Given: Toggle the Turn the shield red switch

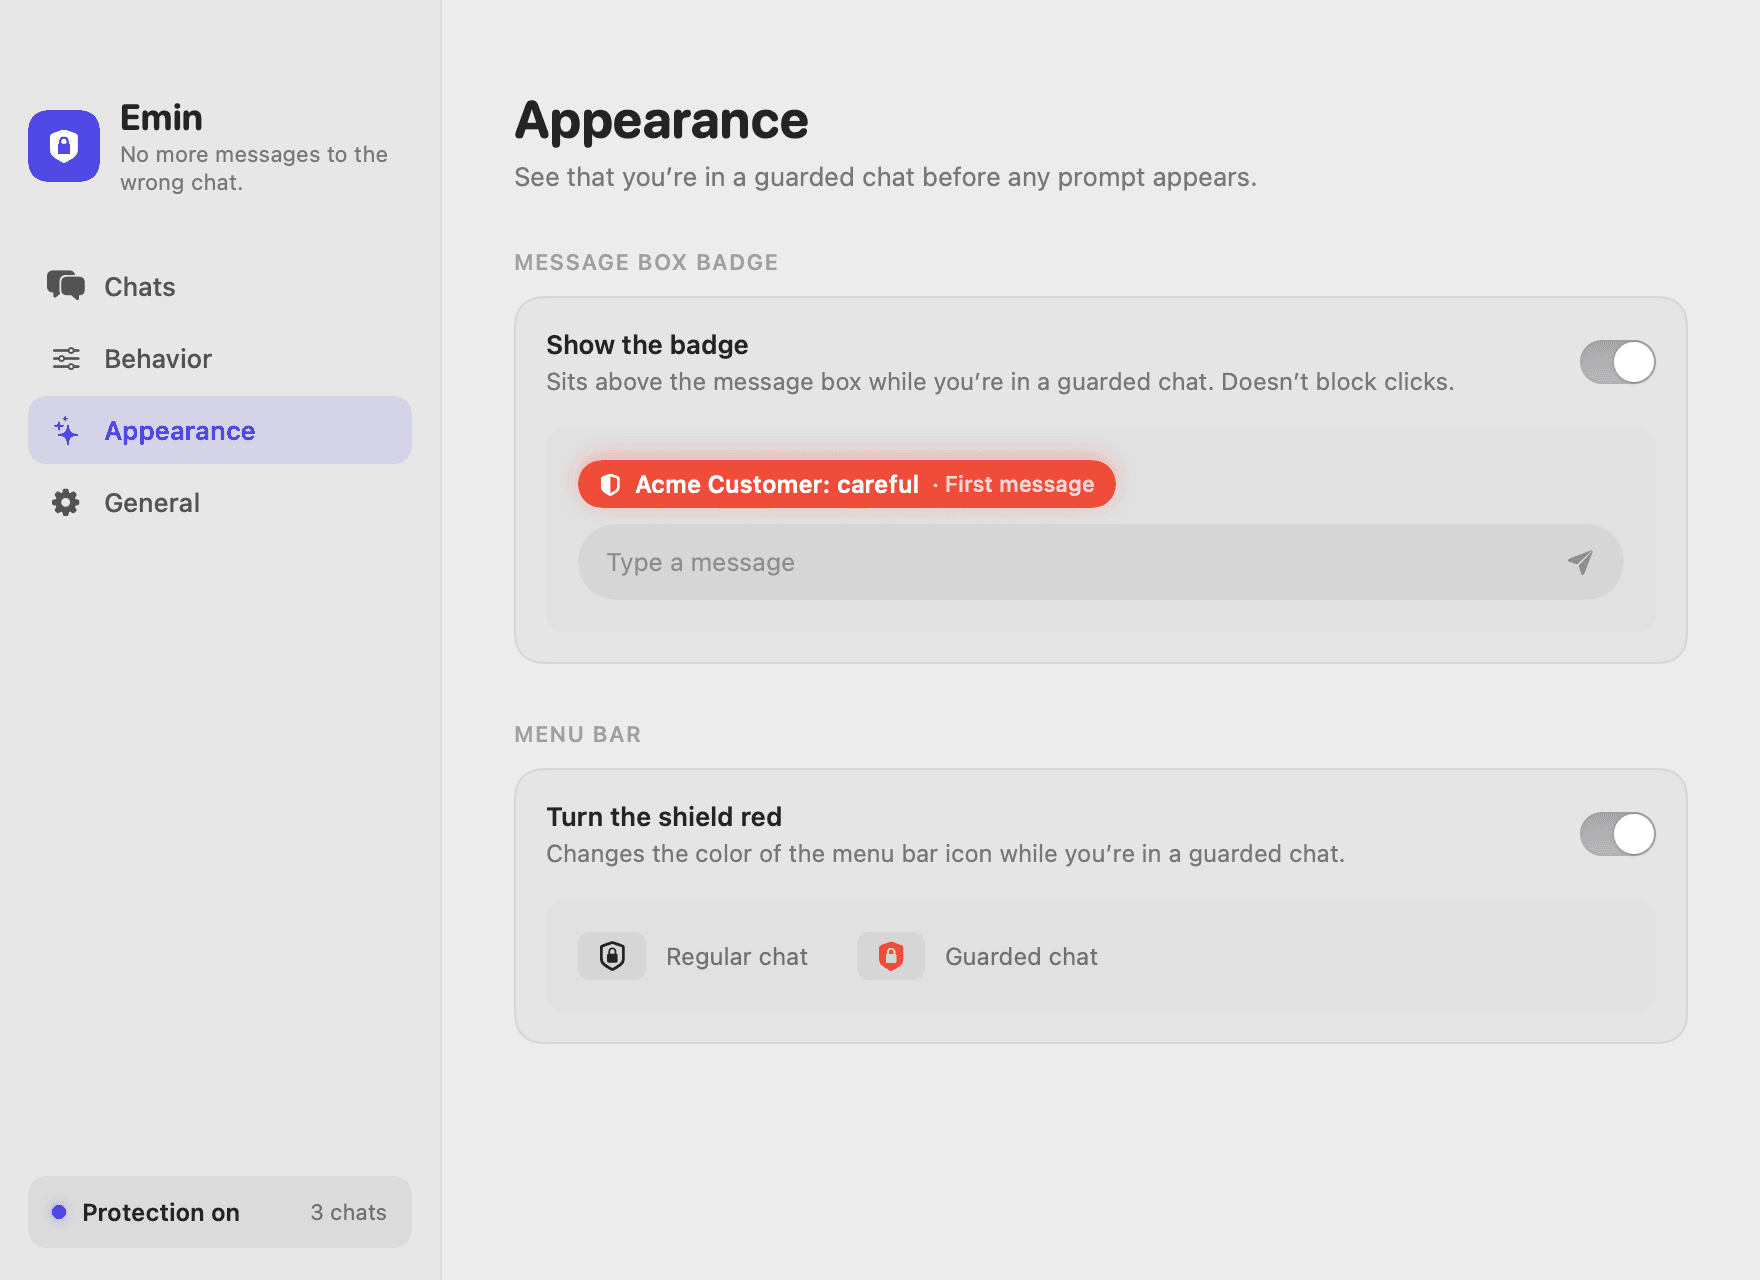Looking at the screenshot, I should 1617,834.
